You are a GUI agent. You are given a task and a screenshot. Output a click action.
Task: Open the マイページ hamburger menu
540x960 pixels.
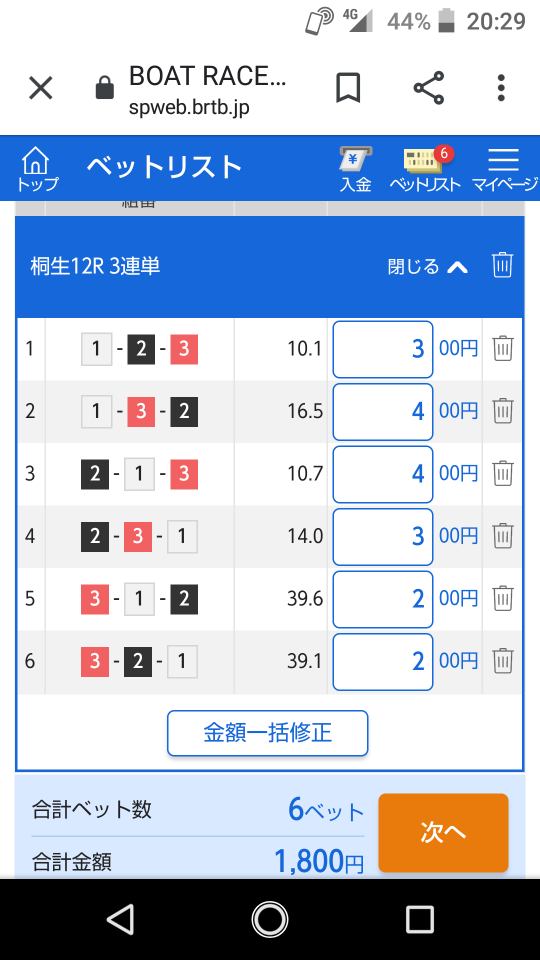tap(504, 169)
